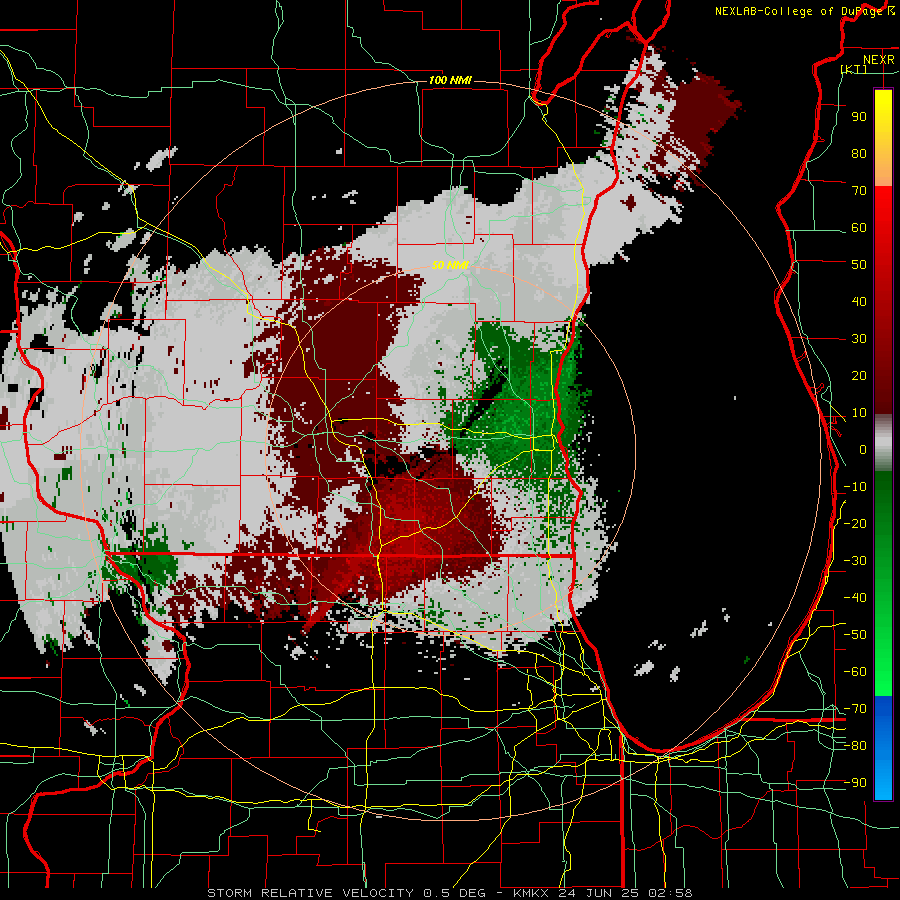Click the -20 value on the velocity scale

pyautogui.click(x=855, y=523)
